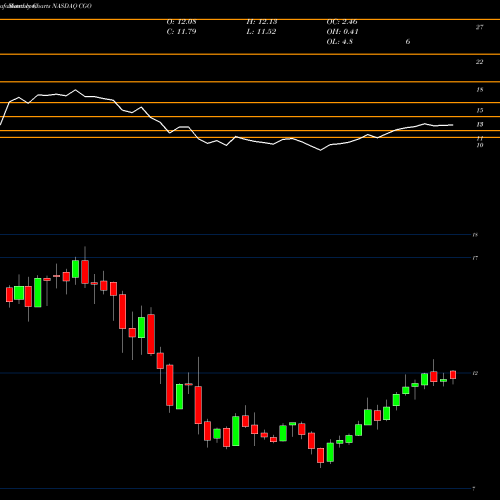
Task: Click the standalone 6 value beside OL
Action: [x=408, y=42]
